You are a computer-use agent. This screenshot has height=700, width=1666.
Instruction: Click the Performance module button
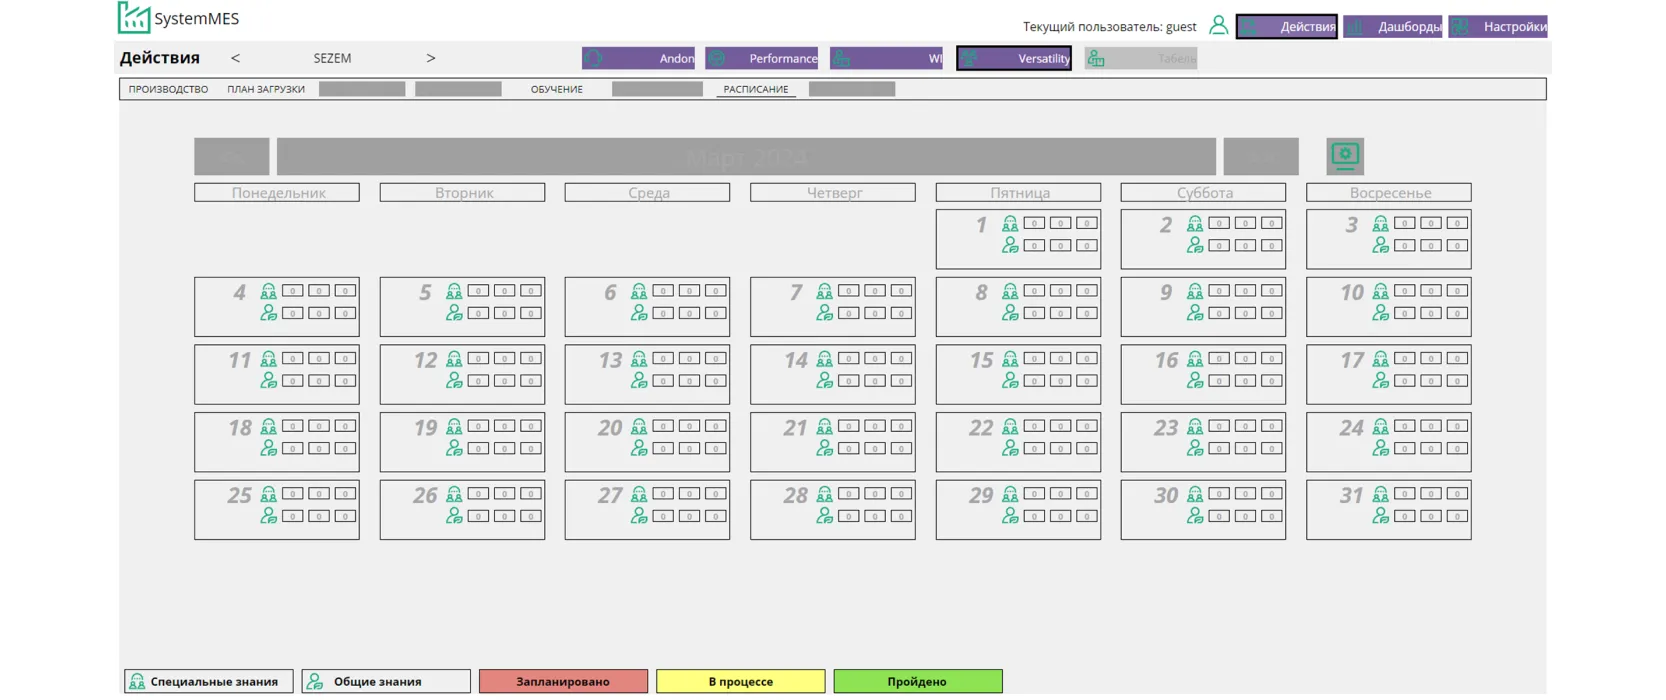click(761, 59)
